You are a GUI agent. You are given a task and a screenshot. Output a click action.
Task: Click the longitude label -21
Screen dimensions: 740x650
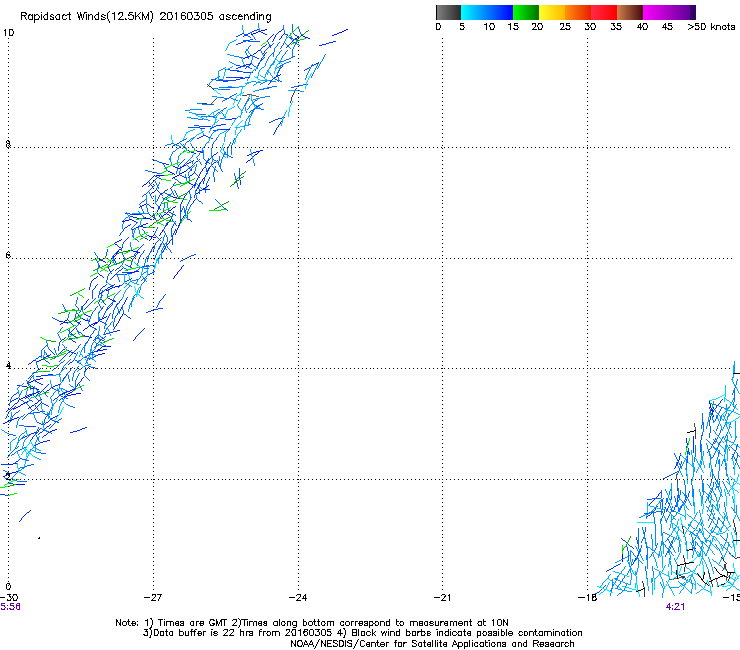point(442,598)
